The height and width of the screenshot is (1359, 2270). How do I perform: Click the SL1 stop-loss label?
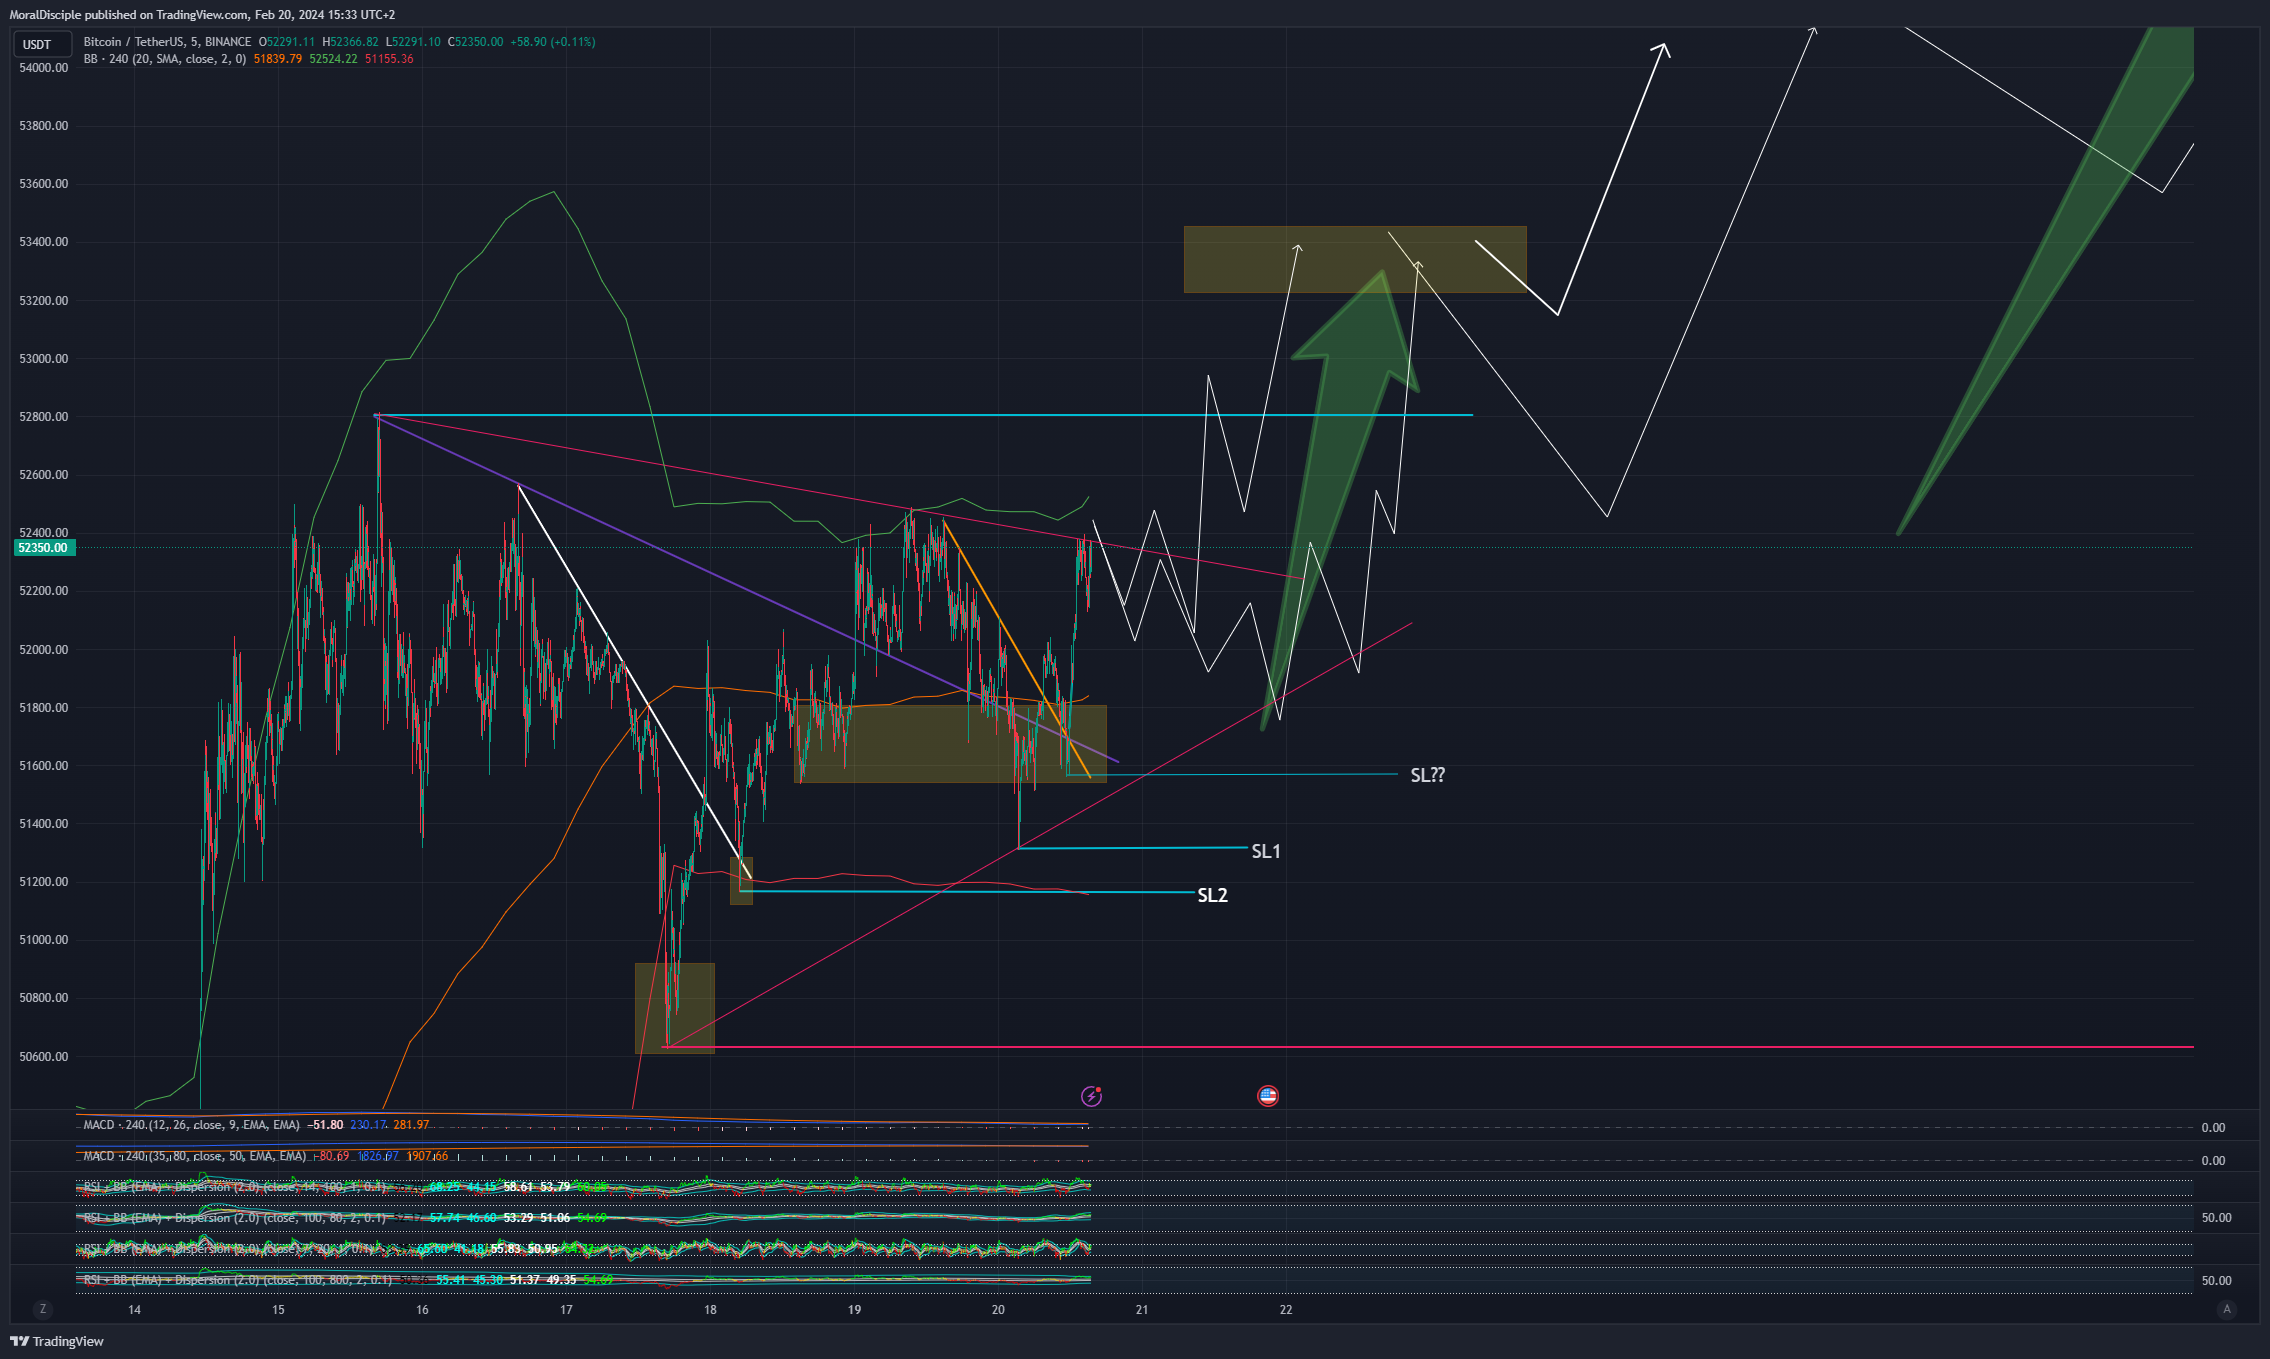[x=1266, y=851]
